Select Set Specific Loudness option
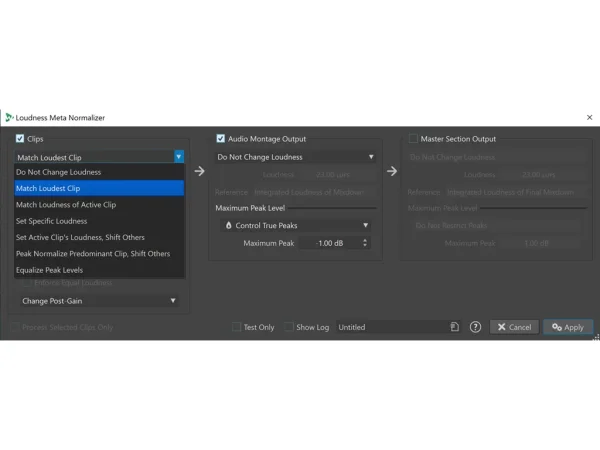600x450 pixels. (x=52, y=221)
